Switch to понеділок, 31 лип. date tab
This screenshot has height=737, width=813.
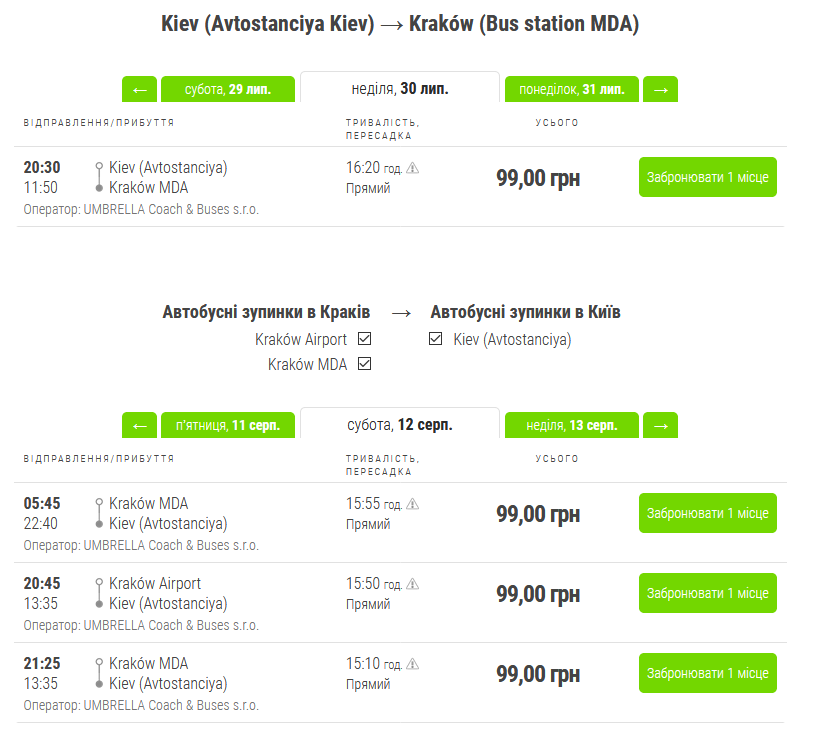pyautogui.click(x=571, y=89)
